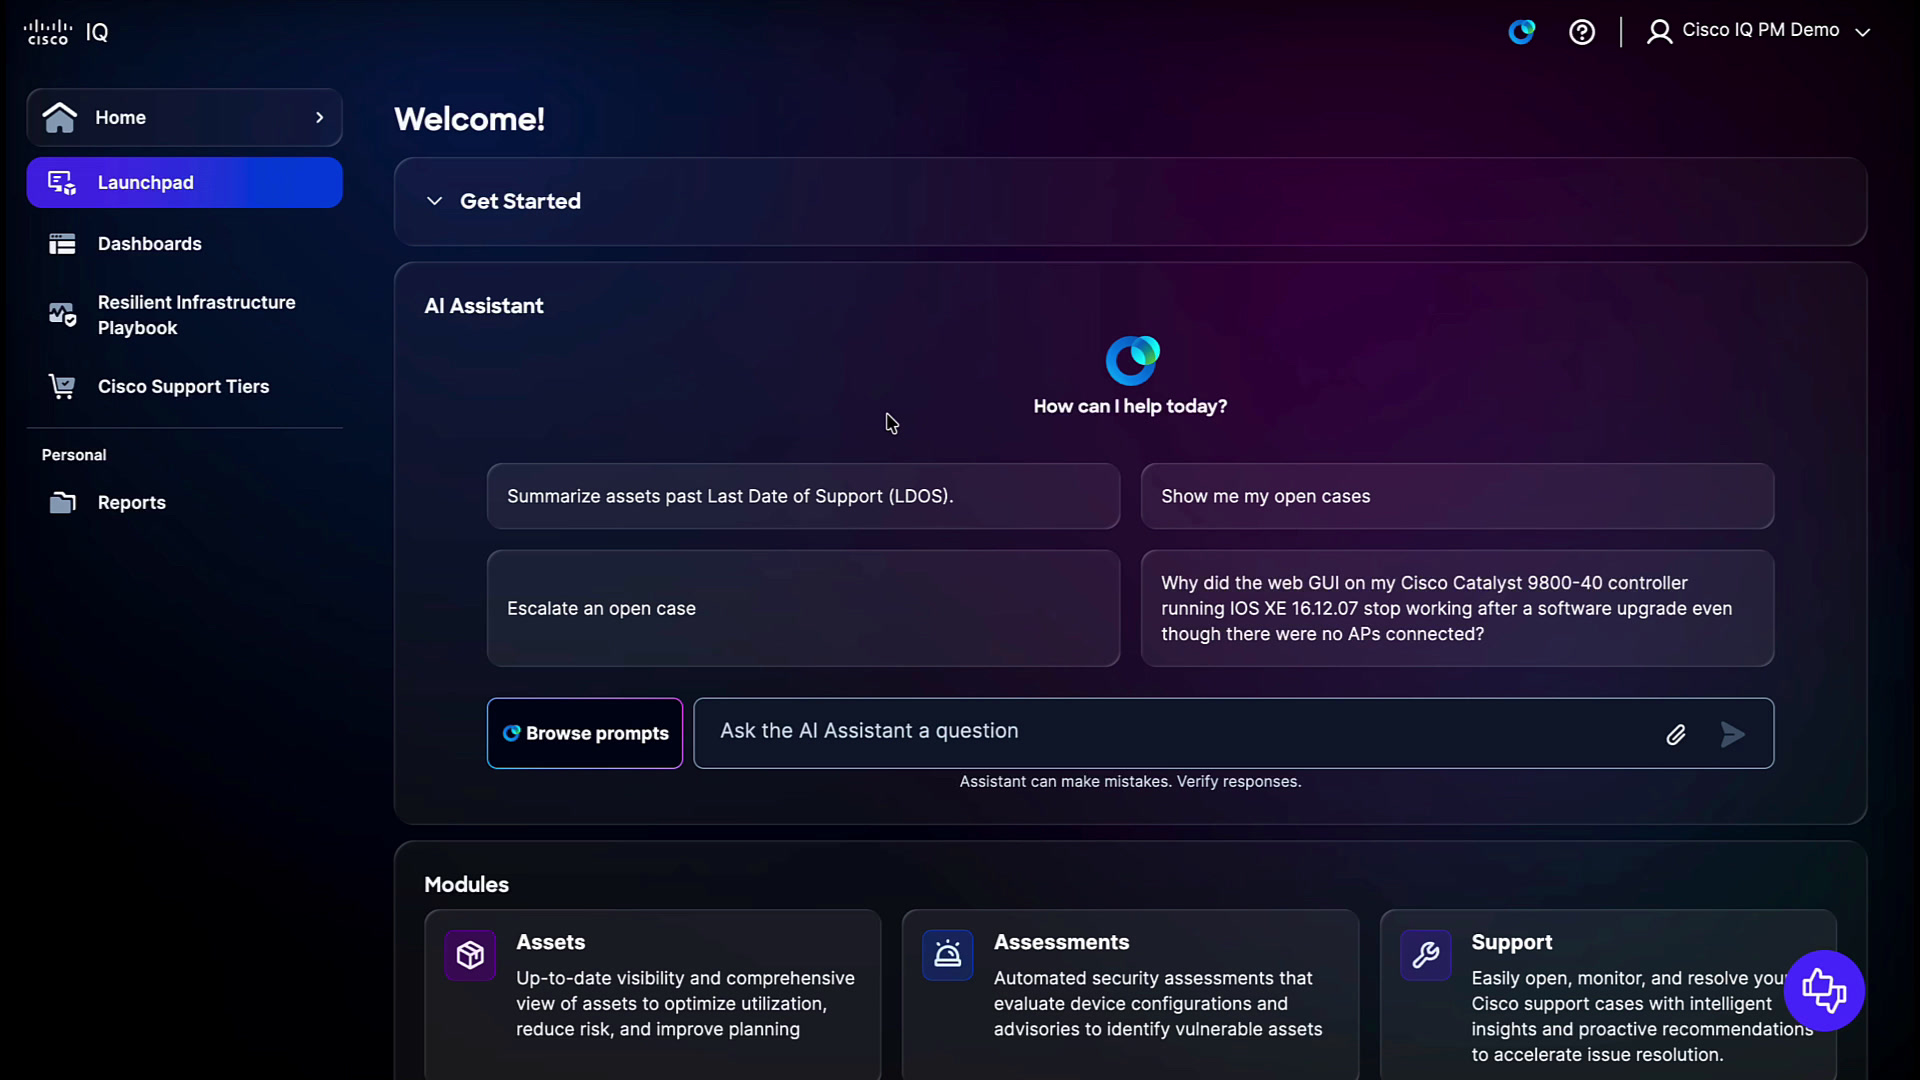Viewport: 1920px width, 1080px height.
Task: Open the Assessments module card
Action: pos(1130,994)
